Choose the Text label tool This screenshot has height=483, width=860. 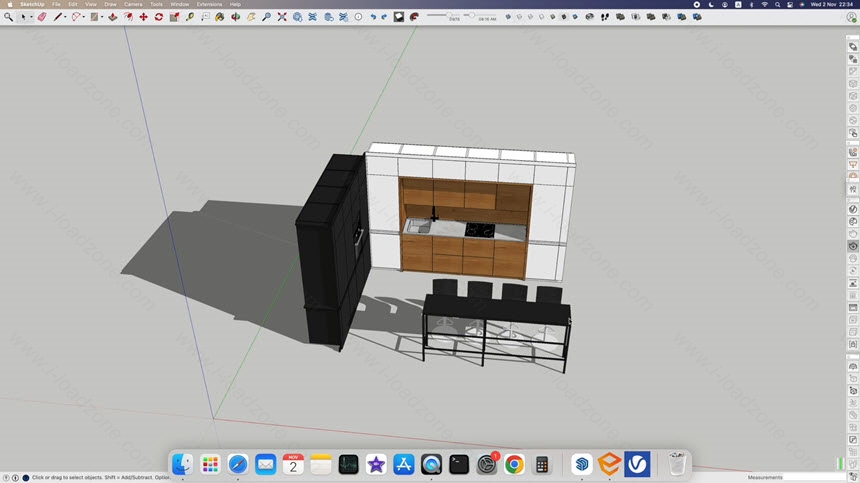click(x=205, y=17)
